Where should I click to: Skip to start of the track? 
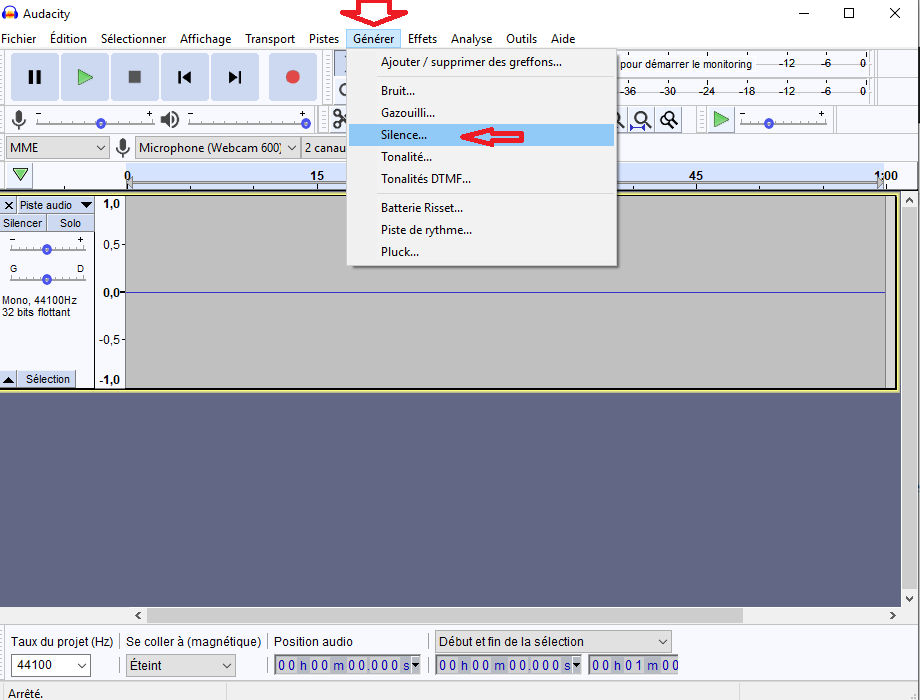point(184,77)
